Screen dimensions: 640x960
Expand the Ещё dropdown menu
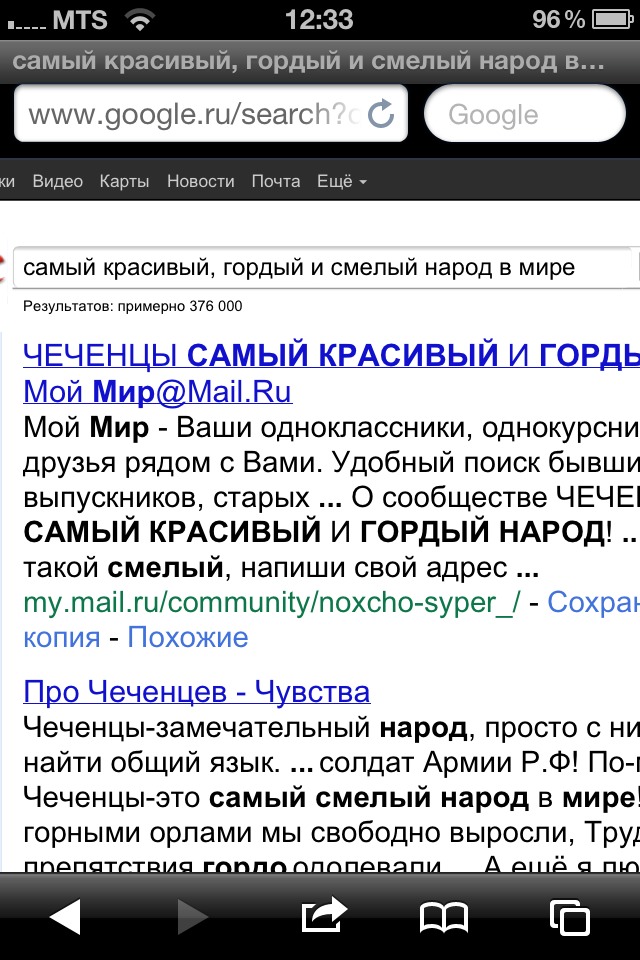click(x=342, y=181)
